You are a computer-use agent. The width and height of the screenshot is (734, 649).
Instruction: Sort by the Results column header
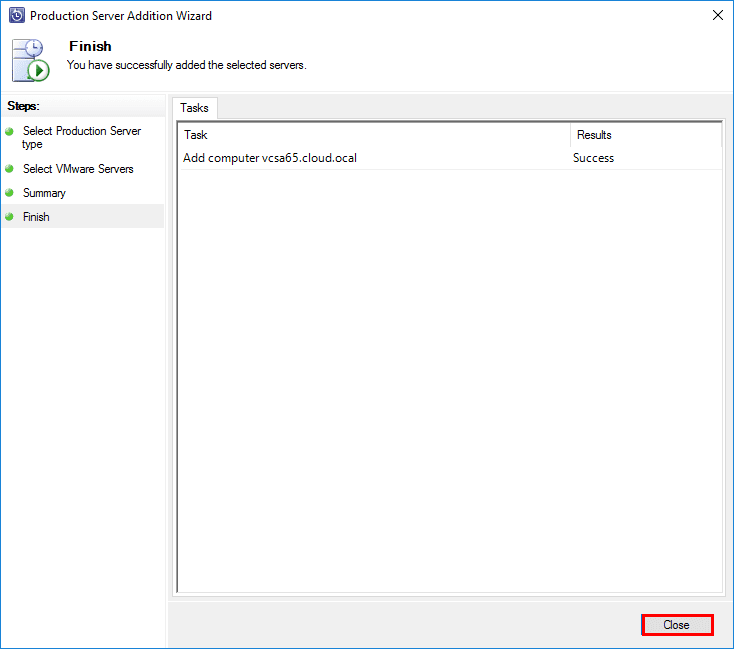(645, 135)
